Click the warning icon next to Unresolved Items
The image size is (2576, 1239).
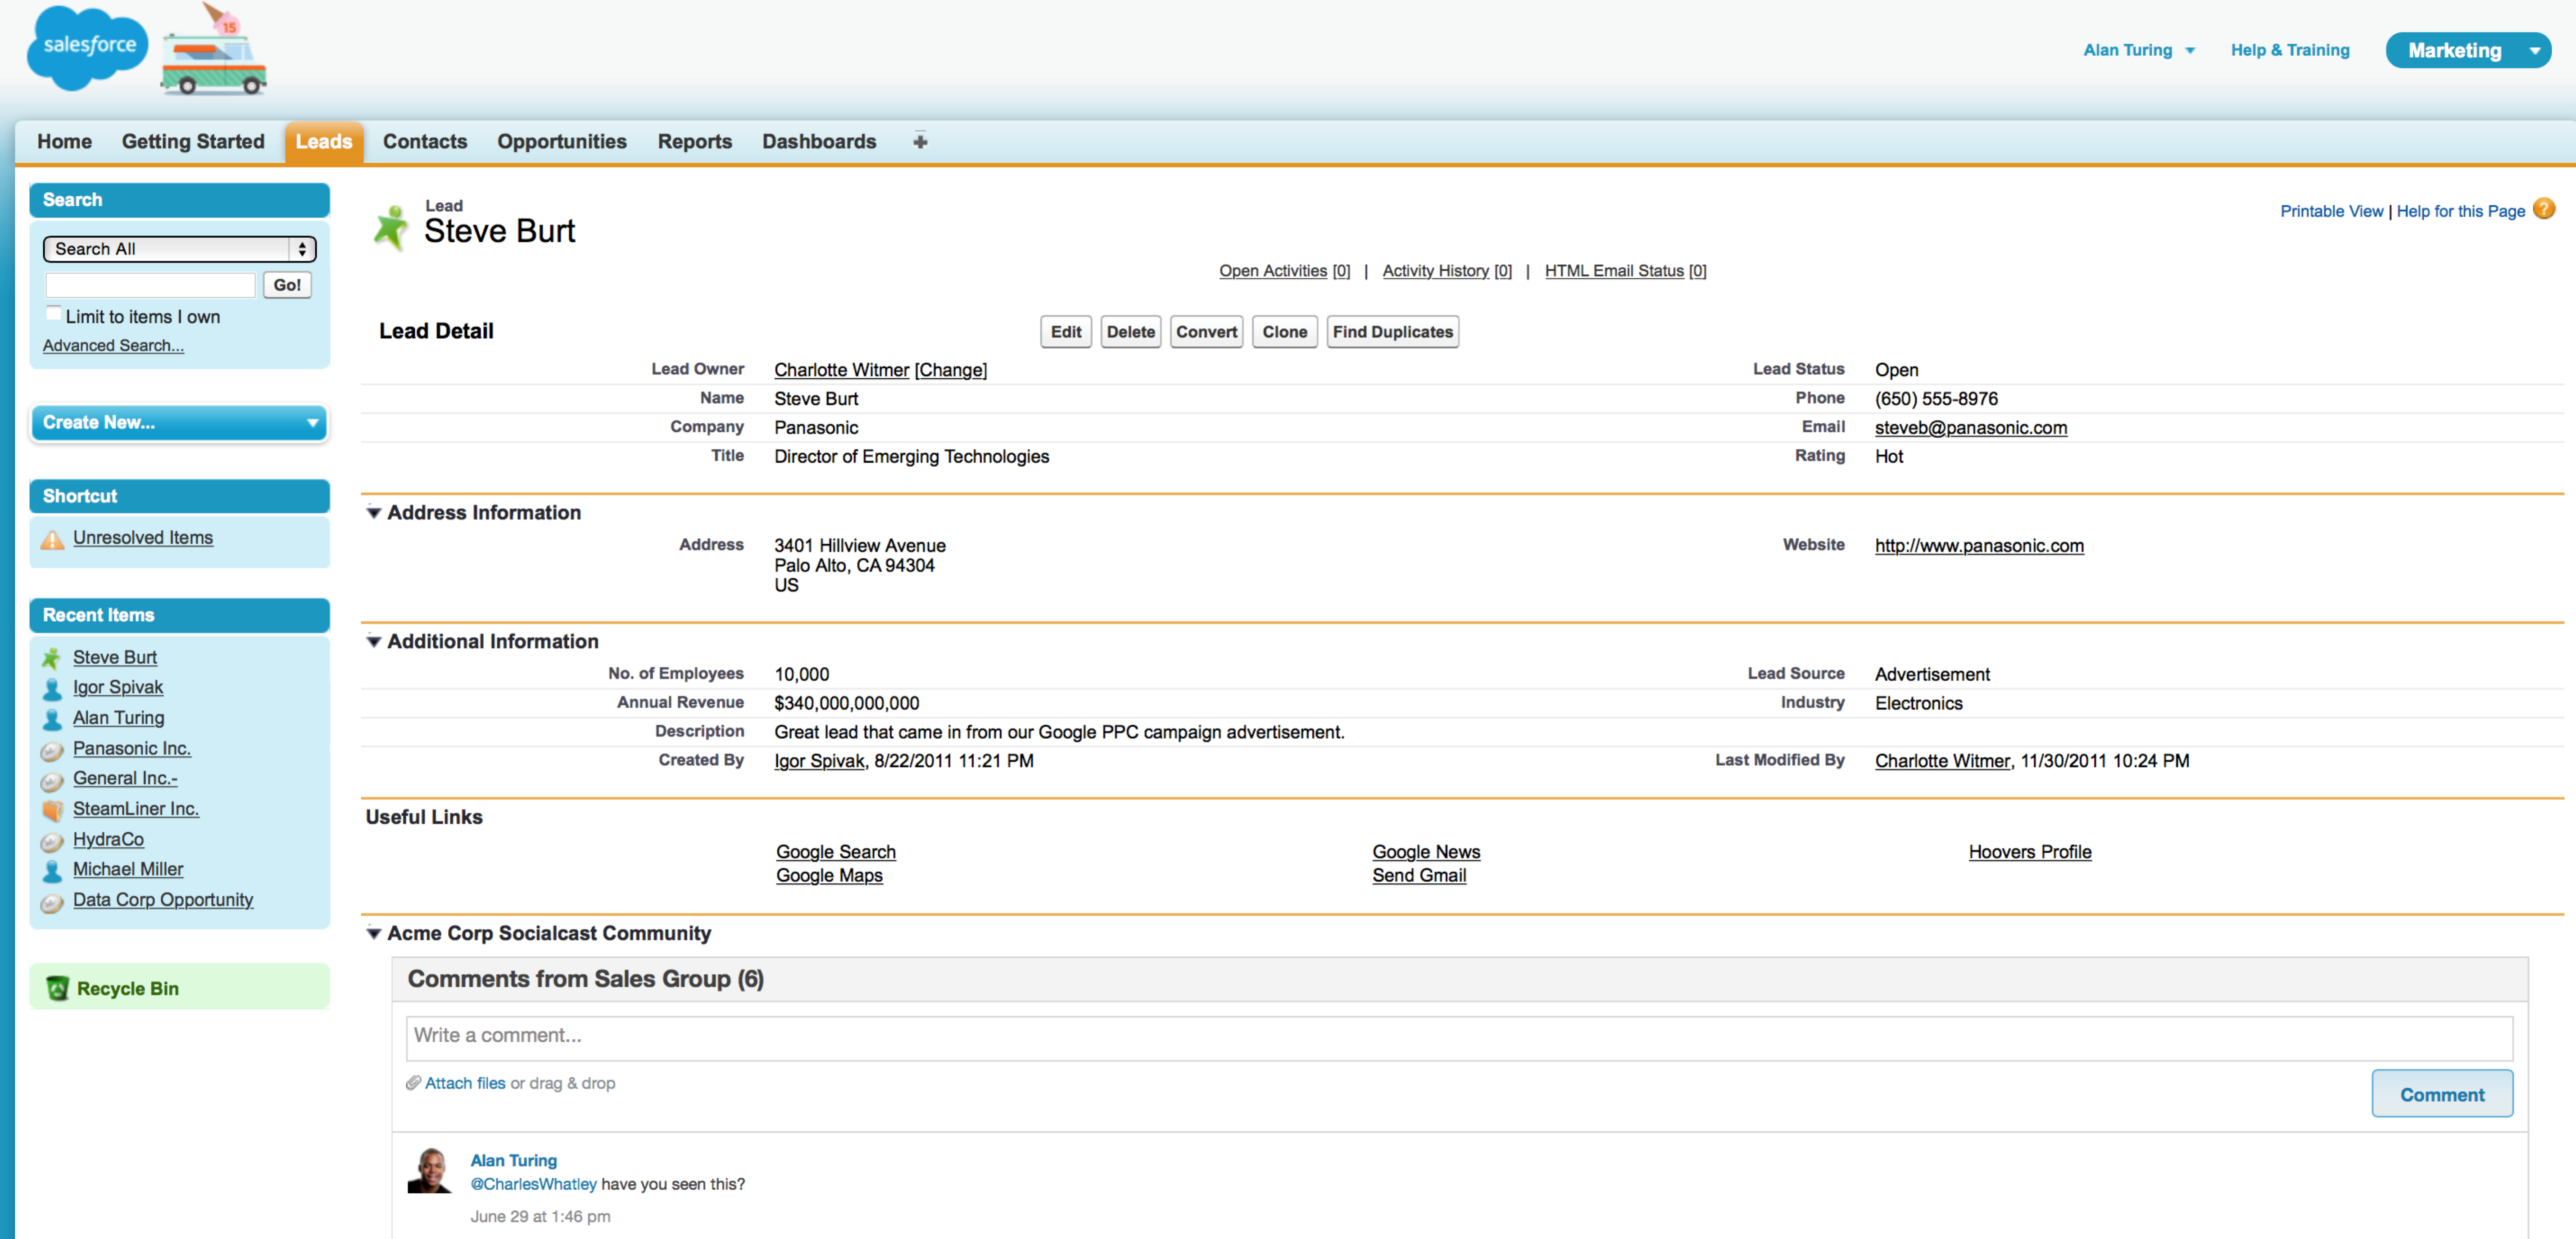tap(52, 539)
